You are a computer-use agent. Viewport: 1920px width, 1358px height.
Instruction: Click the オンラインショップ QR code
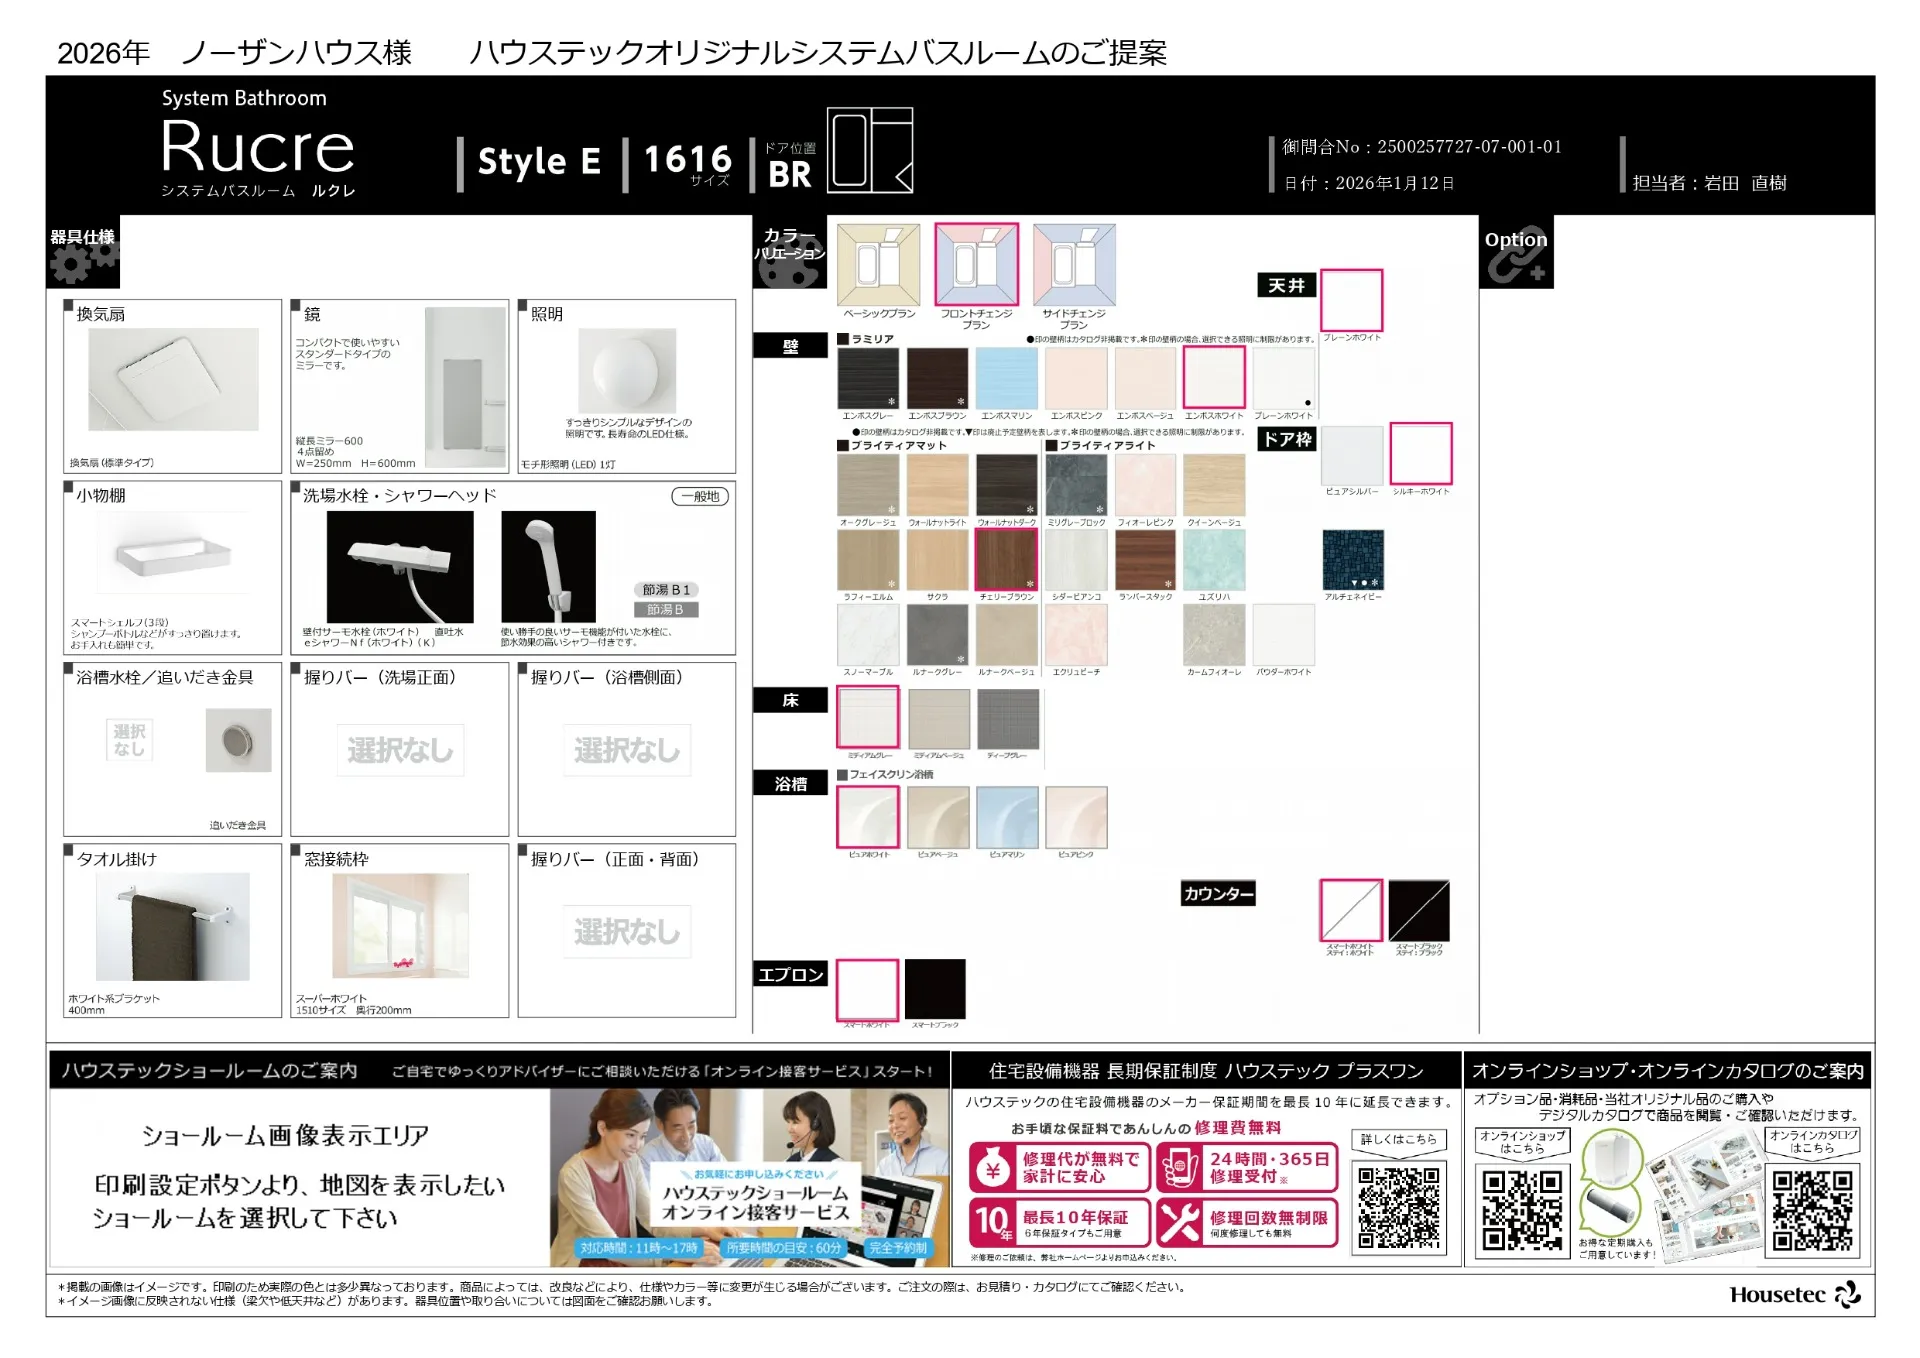1522,1210
